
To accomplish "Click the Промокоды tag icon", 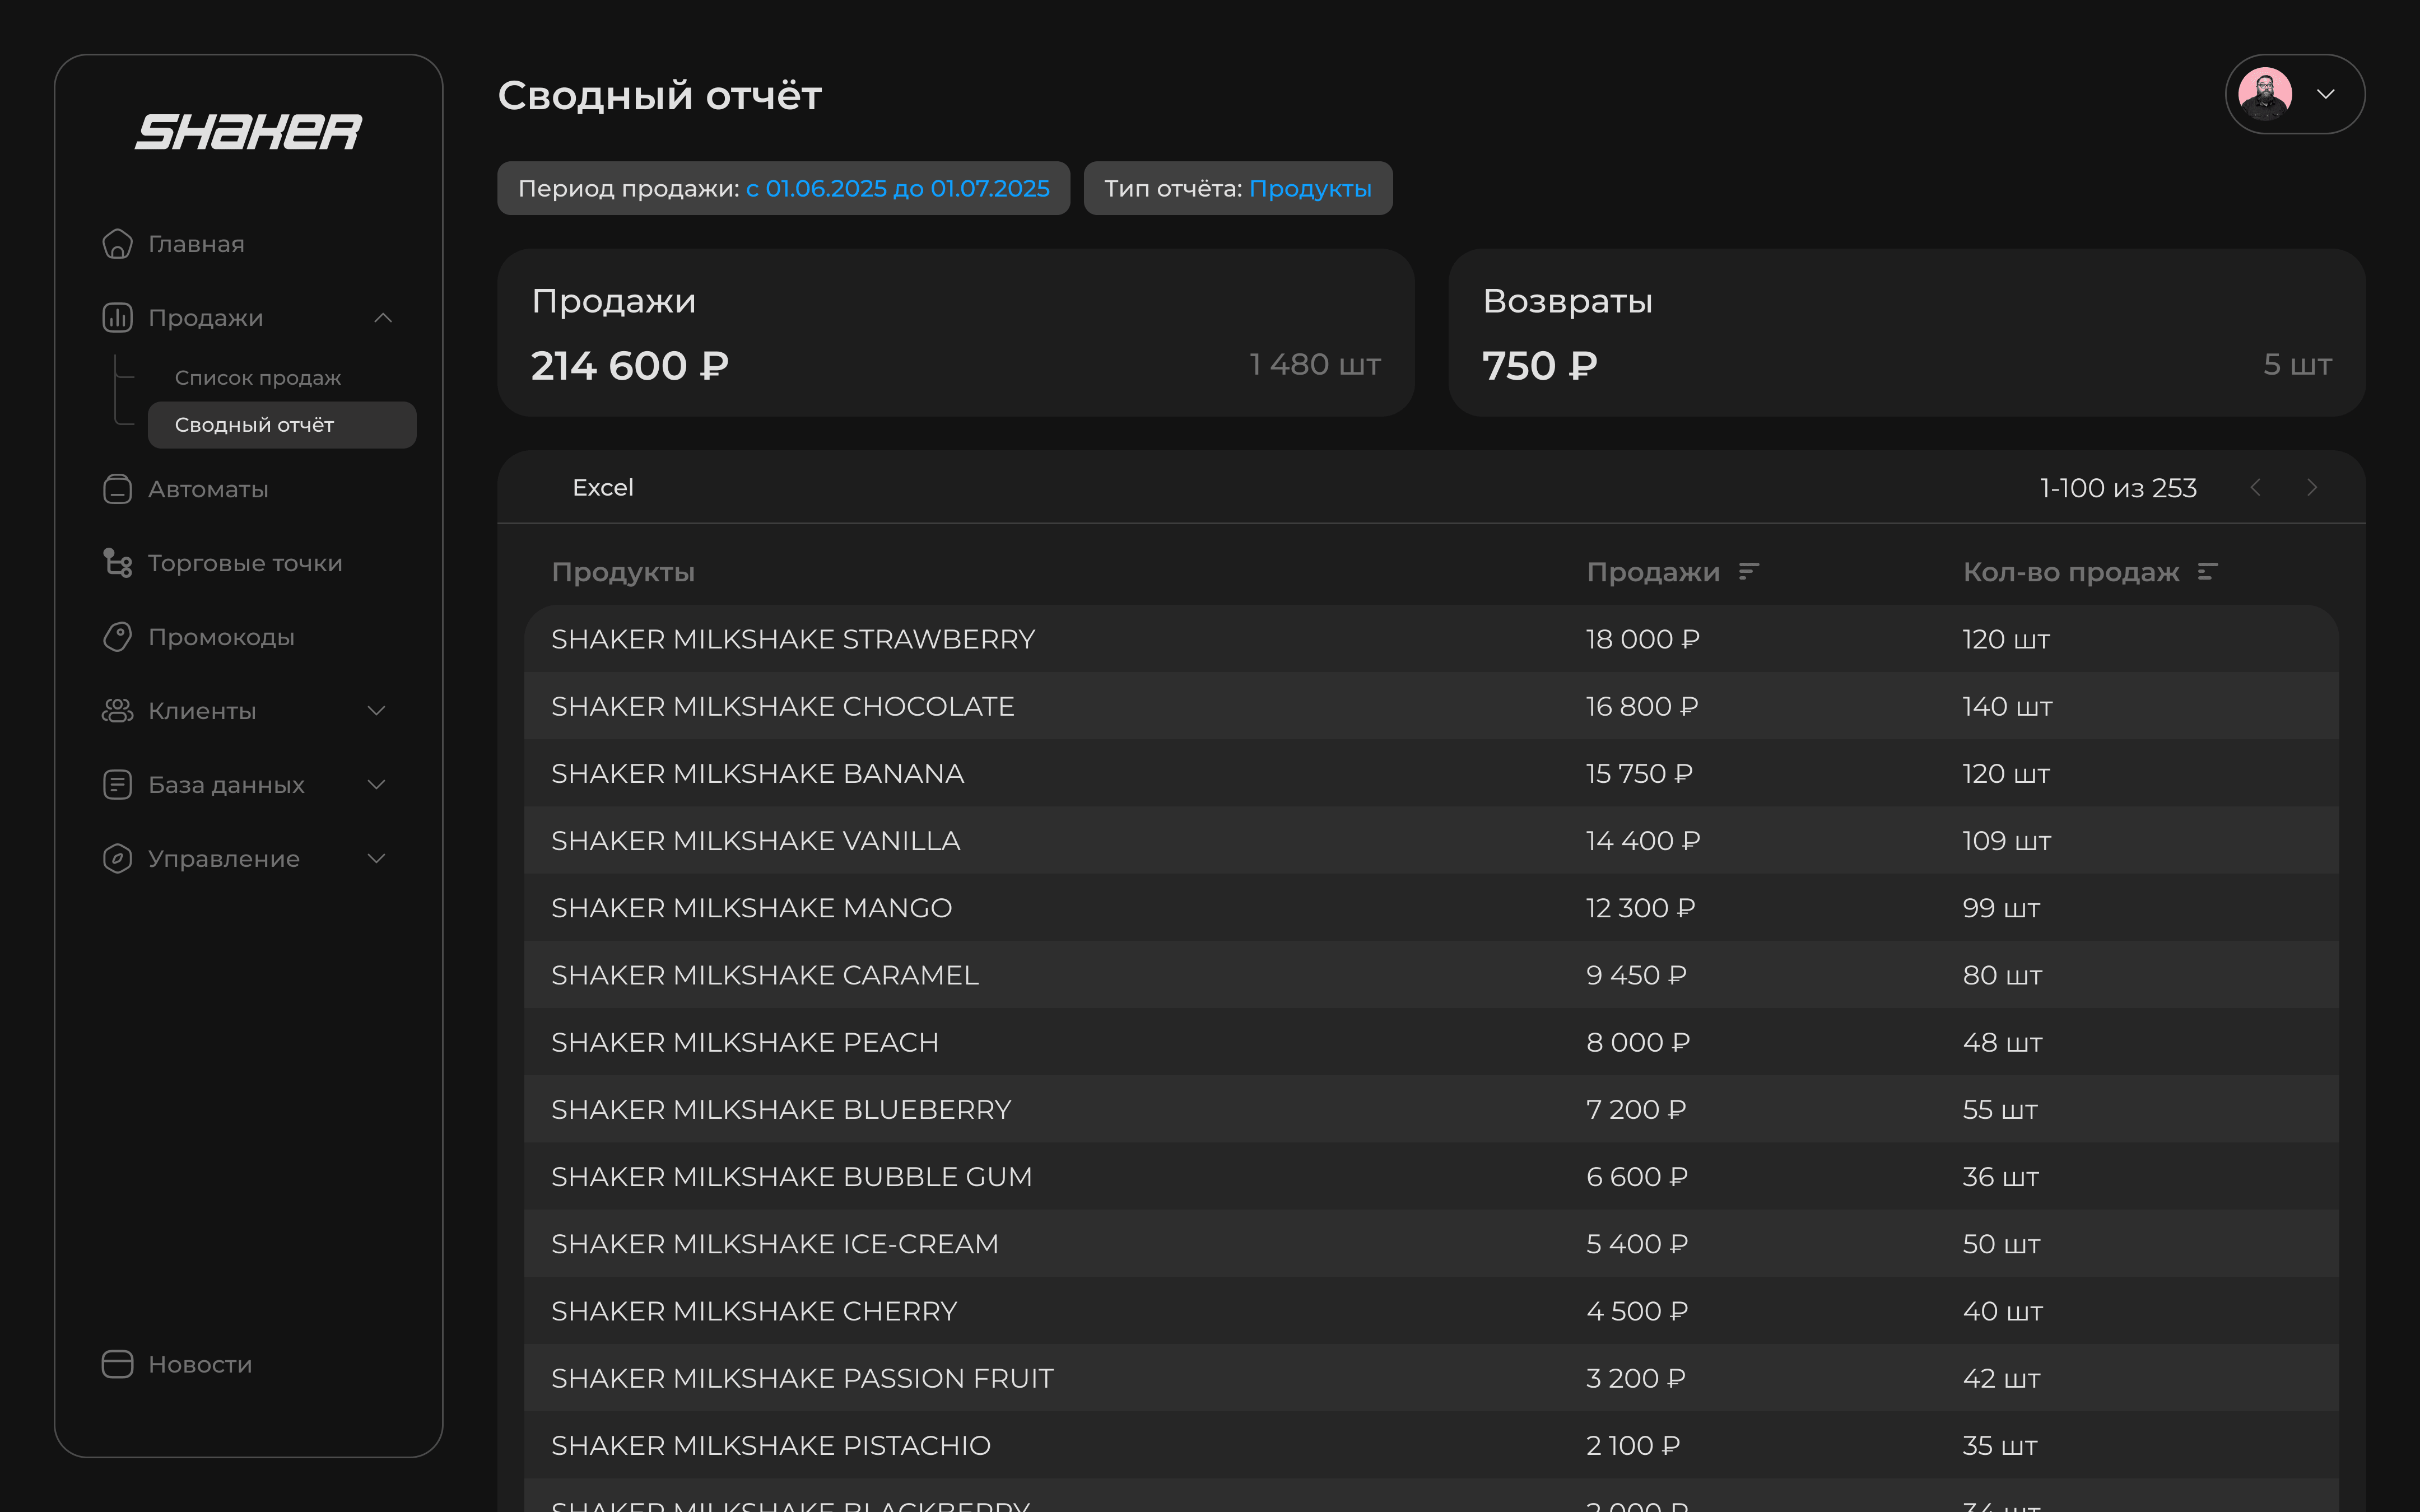I will coord(117,637).
